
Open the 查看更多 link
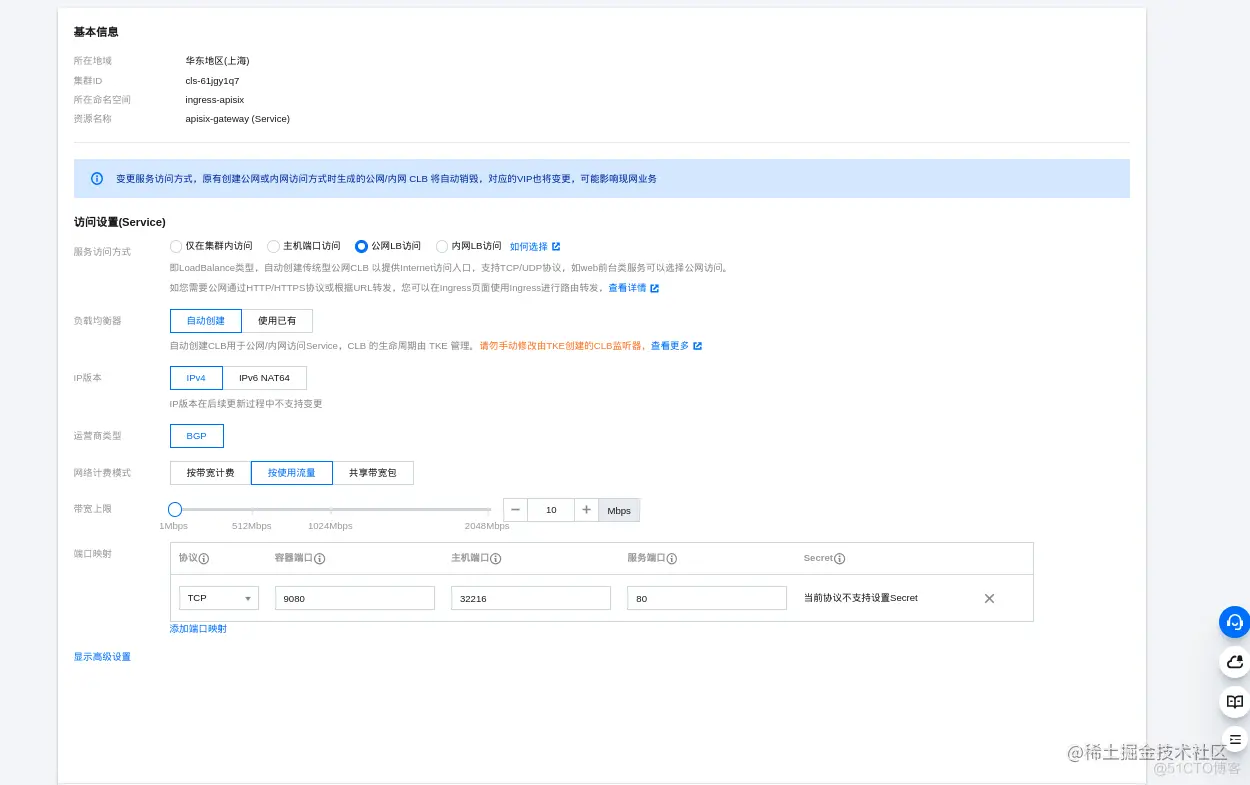click(x=670, y=346)
